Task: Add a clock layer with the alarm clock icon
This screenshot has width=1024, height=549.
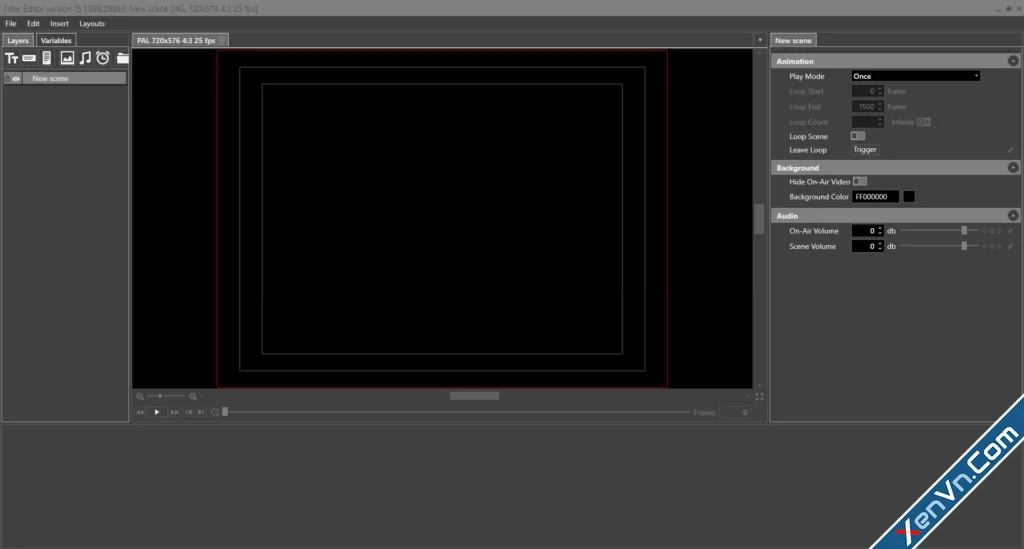Action: [103, 58]
